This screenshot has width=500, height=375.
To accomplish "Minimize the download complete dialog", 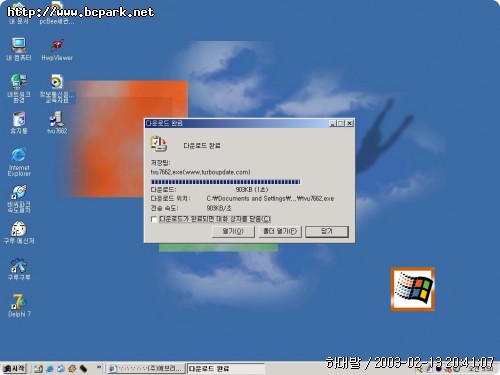I will point(332,123).
